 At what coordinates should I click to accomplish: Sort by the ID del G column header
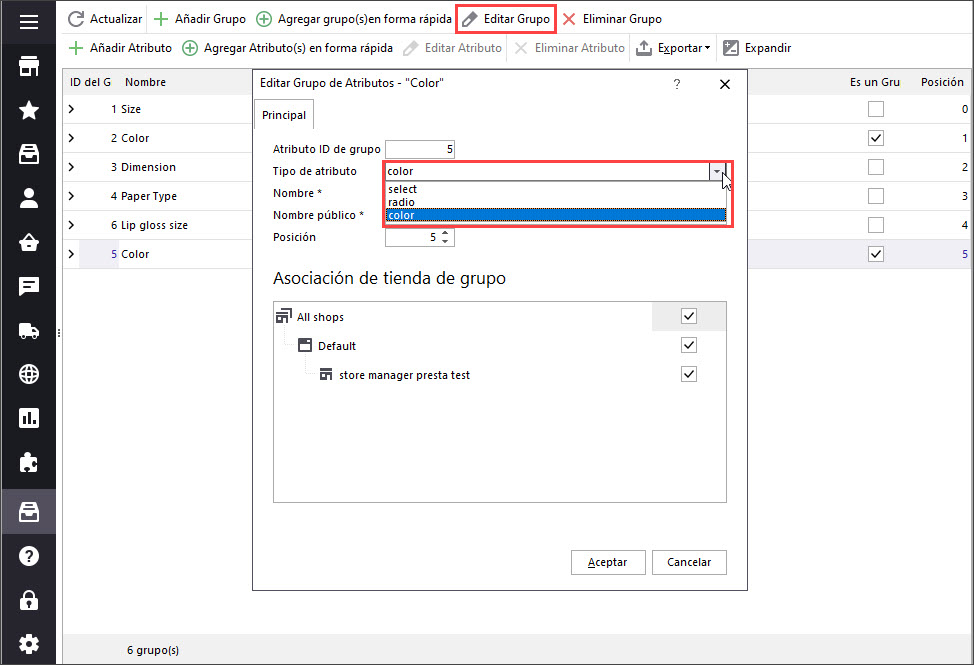pyautogui.click(x=90, y=82)
